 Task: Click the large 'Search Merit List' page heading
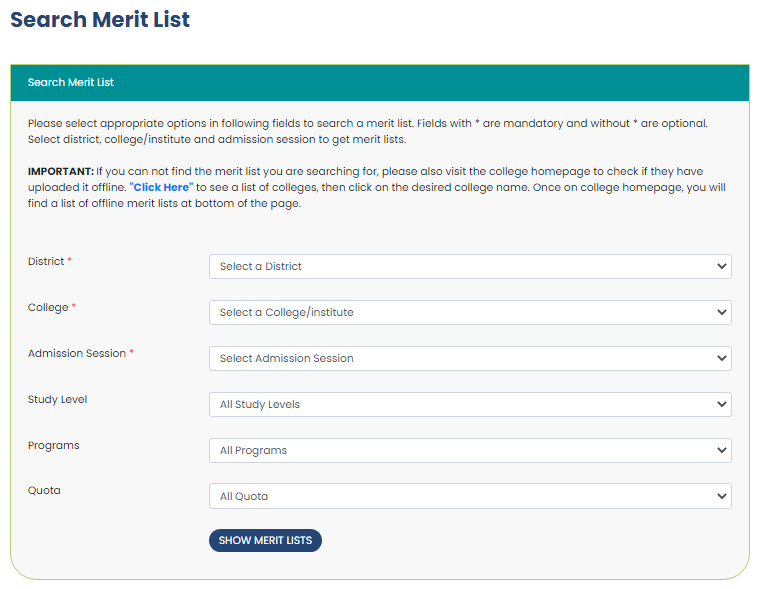click(x=100, y=20)
